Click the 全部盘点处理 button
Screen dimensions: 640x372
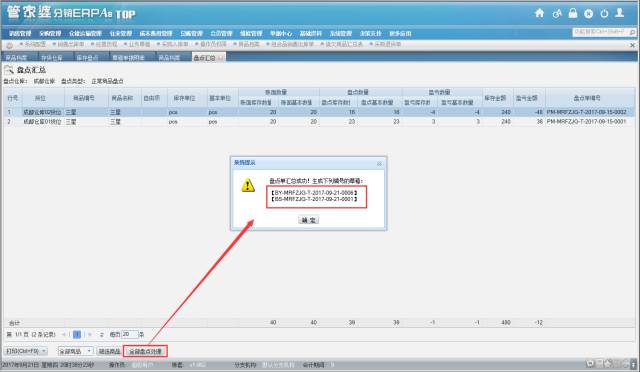pyautogui.click(x=145, y=351)
